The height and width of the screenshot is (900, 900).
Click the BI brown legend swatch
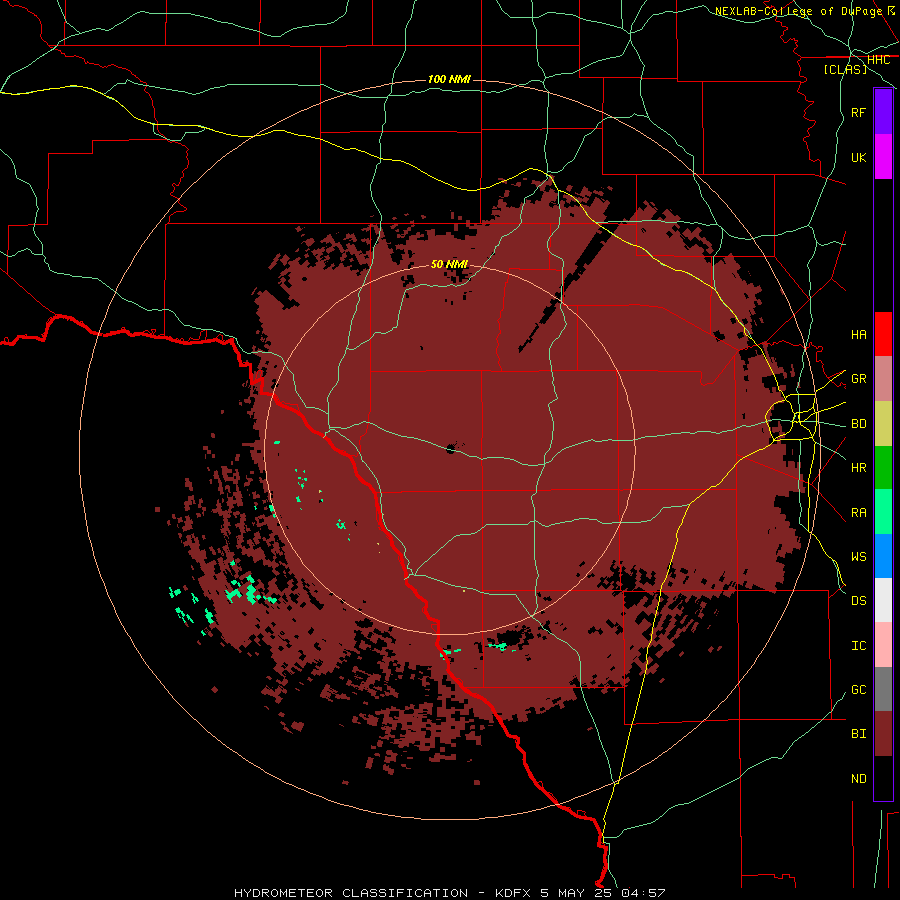pos(883,734)
